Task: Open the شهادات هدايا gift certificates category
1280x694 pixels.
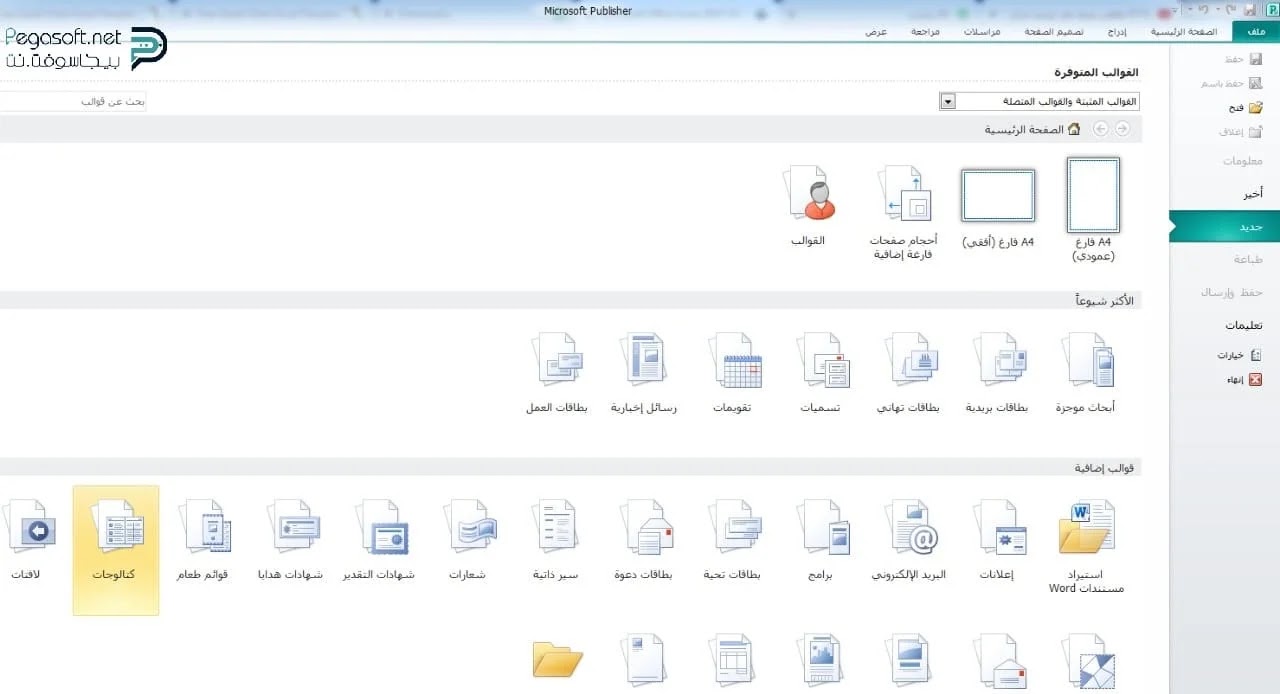Action: [291, 540]
